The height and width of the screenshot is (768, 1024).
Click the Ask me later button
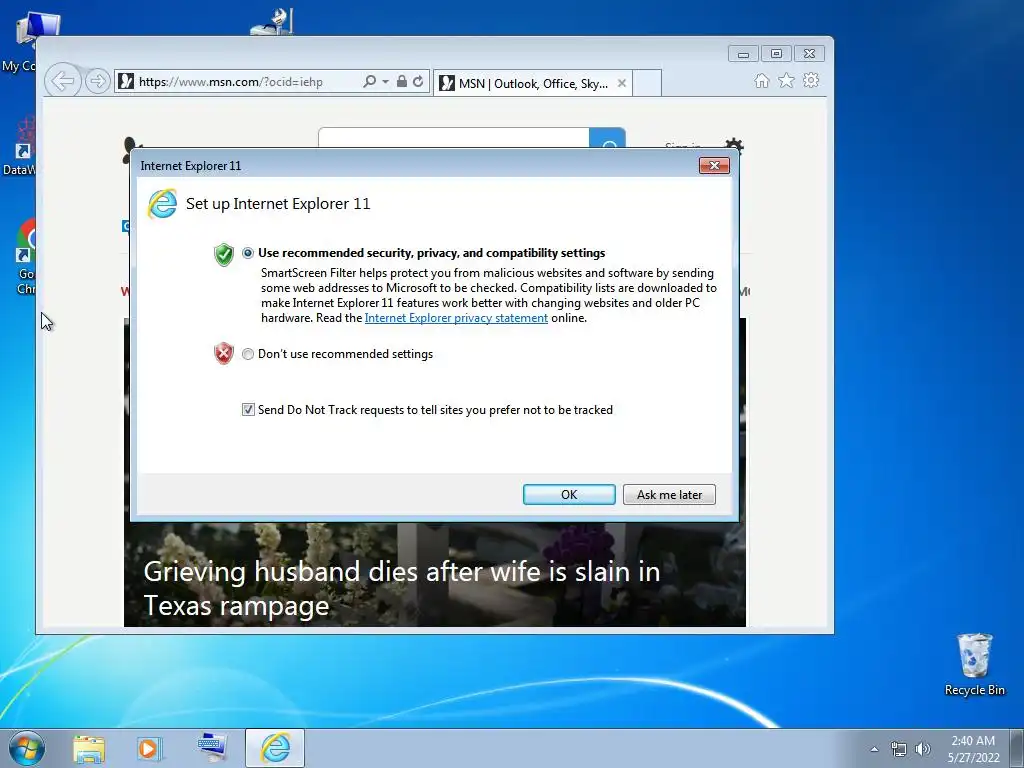669,494
